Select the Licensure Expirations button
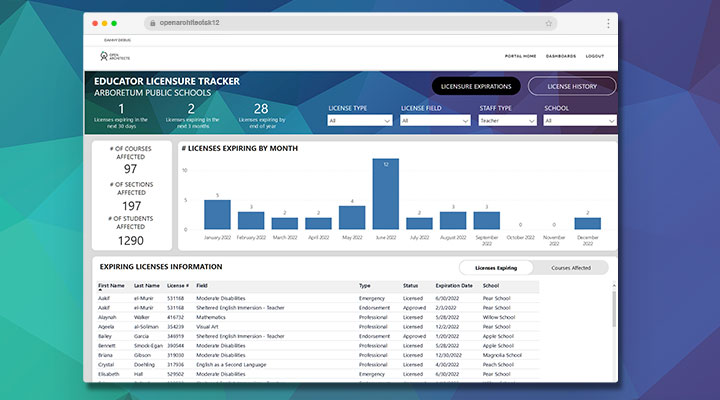 pyautogui.click(x=476, y=86)
